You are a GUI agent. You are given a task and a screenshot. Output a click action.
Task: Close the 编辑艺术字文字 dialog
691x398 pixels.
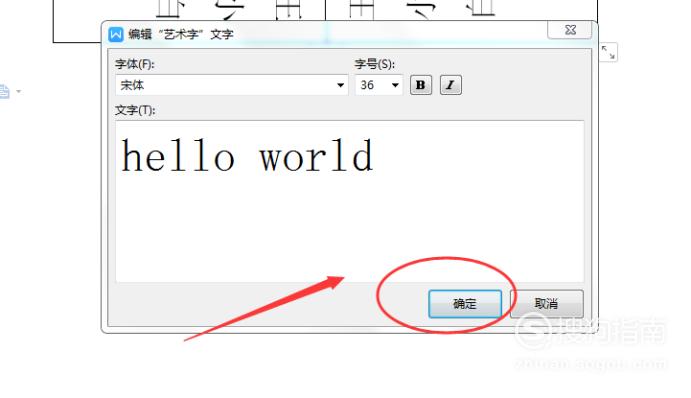570,30
